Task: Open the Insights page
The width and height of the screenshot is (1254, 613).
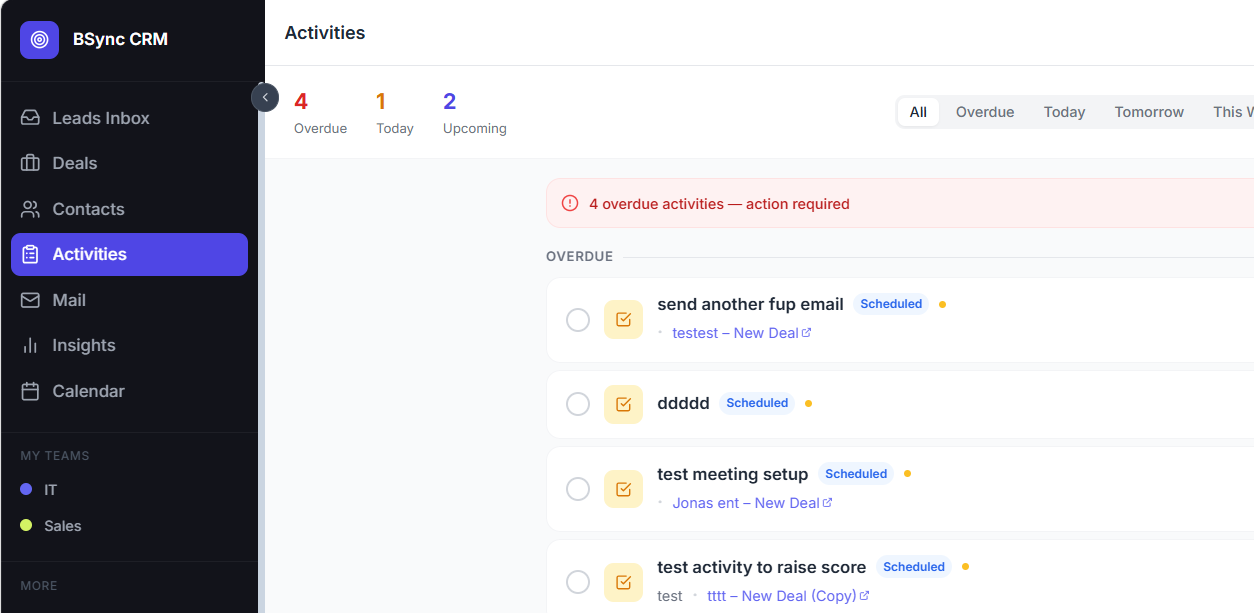Action: pyautogui.click(x=129, y=345)
